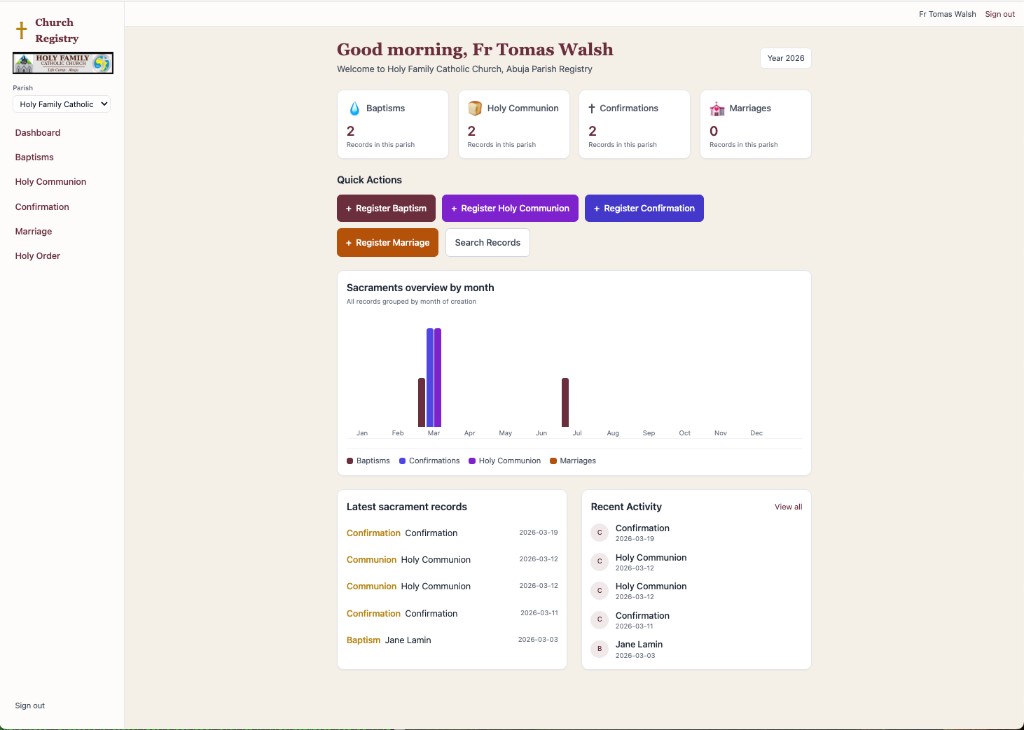This screenshot has width=1024, height=730.
Task: Click View all in Recent Activity
Action: tap(788, 507)
